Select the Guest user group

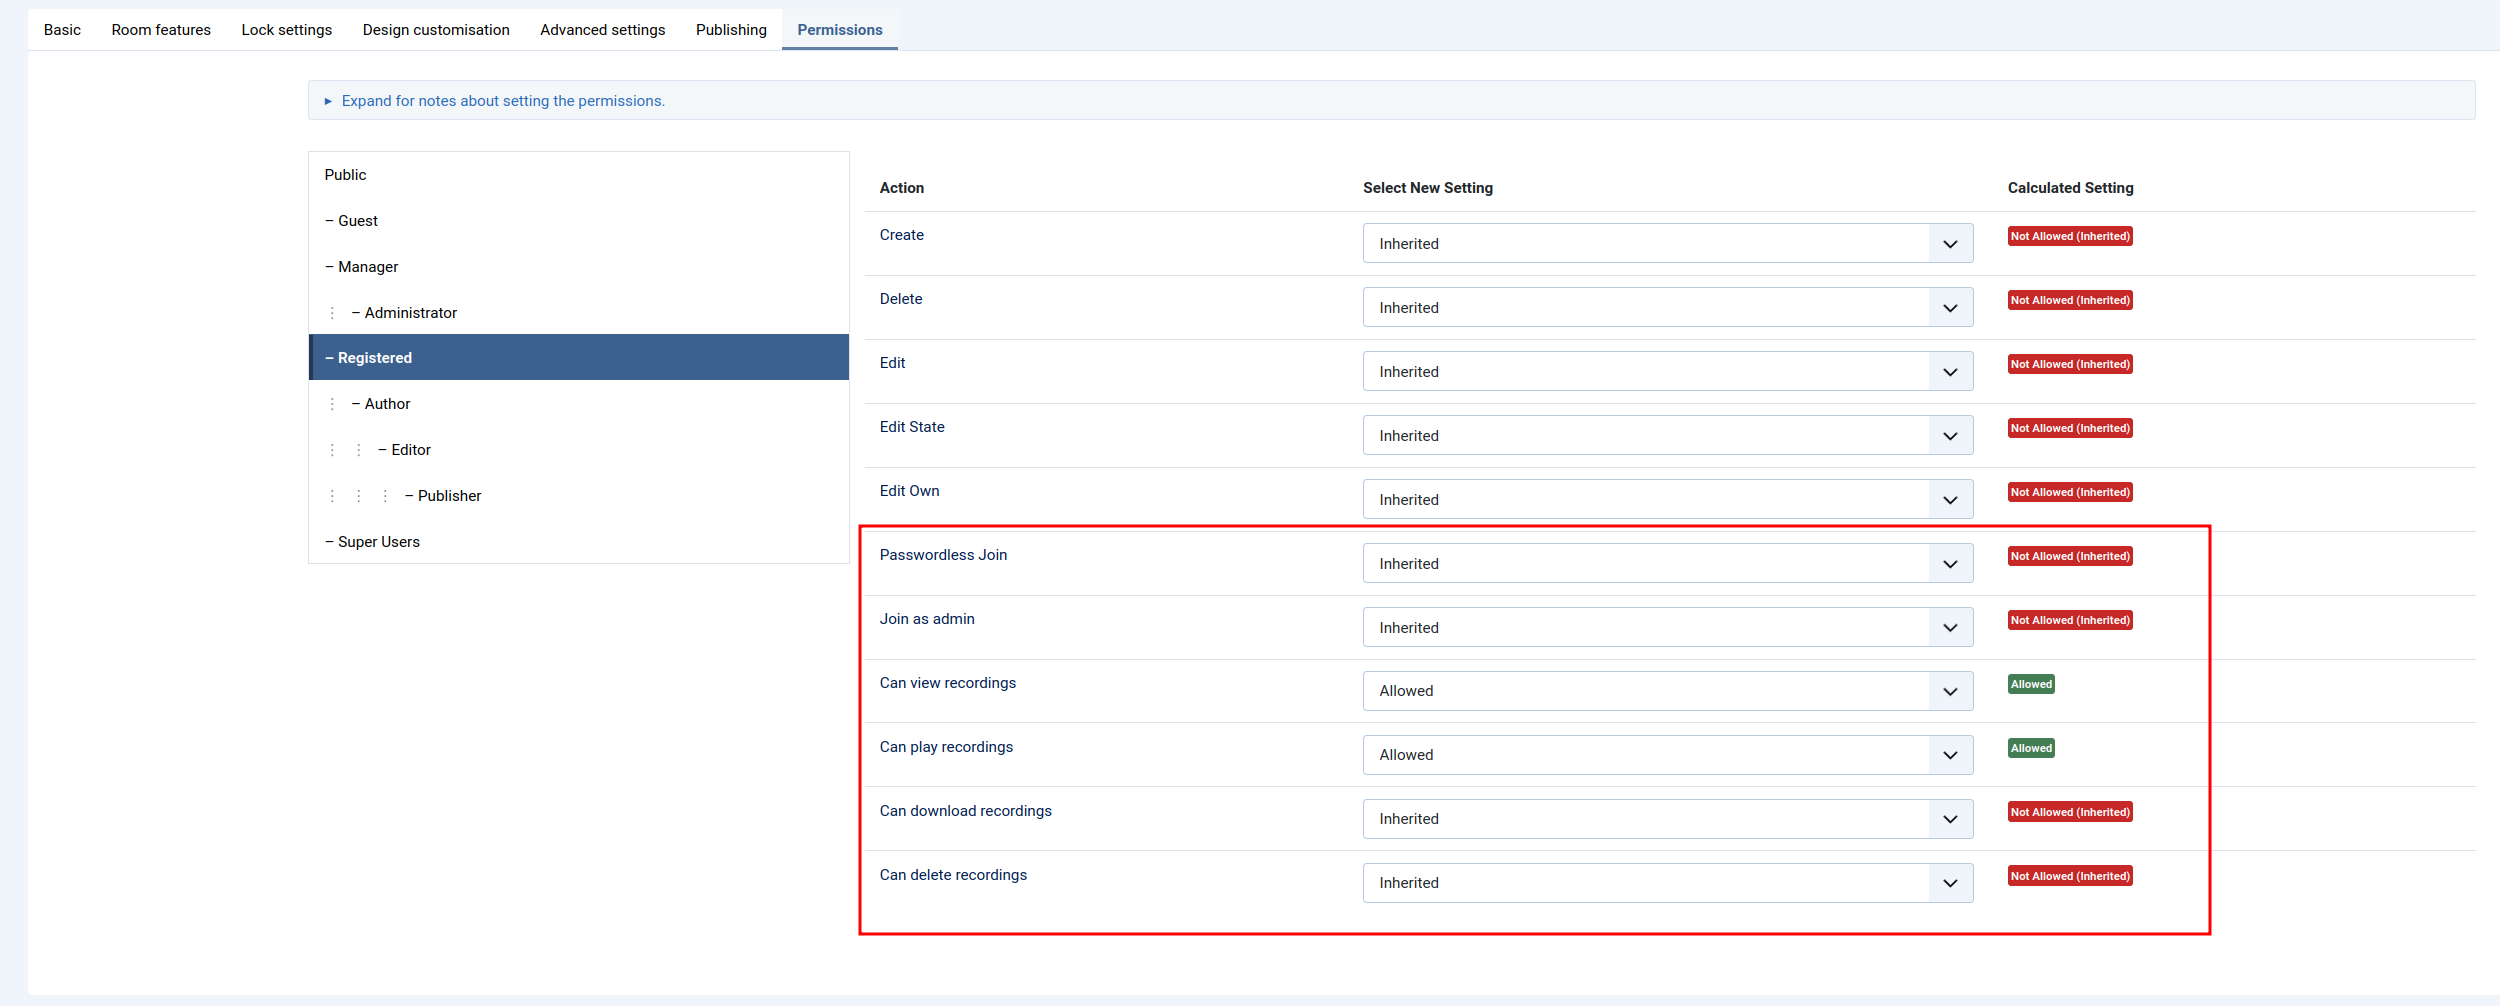(x=357, y=221)
